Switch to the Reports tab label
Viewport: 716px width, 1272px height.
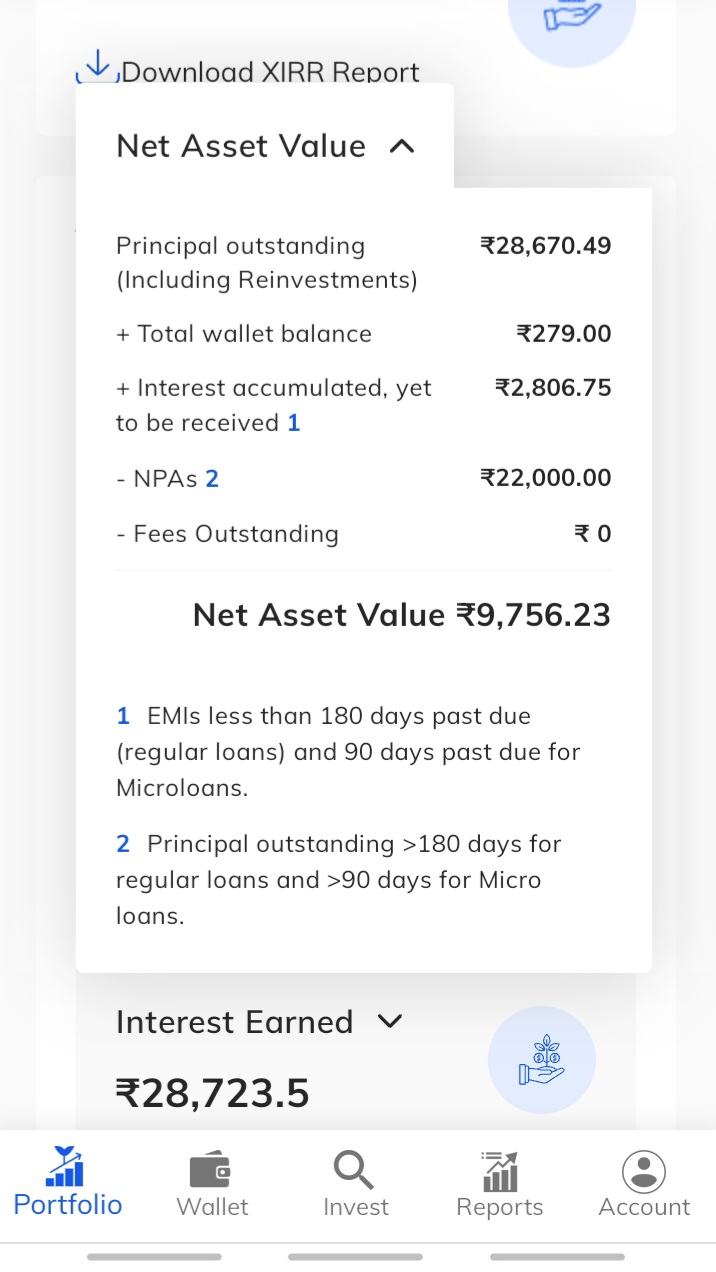499,1207
